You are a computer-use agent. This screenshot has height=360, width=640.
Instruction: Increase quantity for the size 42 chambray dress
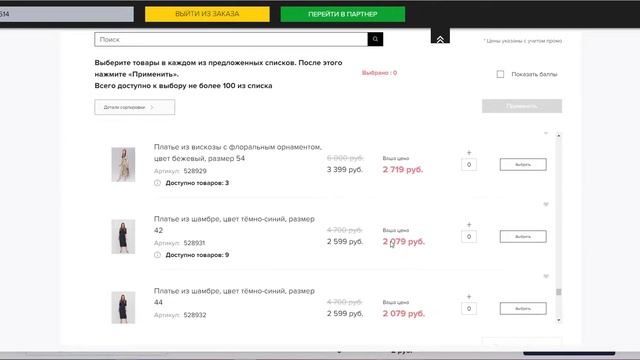point(469,224)
